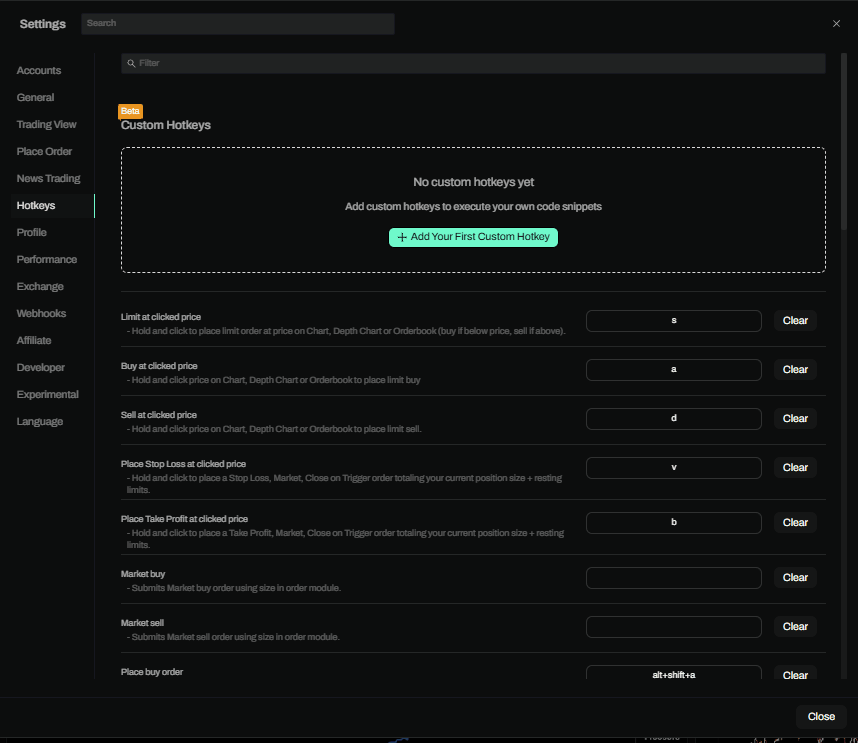Edit the Buy at clicked price hotkey field
Screen dimensions: 858x743
pyautogui.click(x=673, y=369)
